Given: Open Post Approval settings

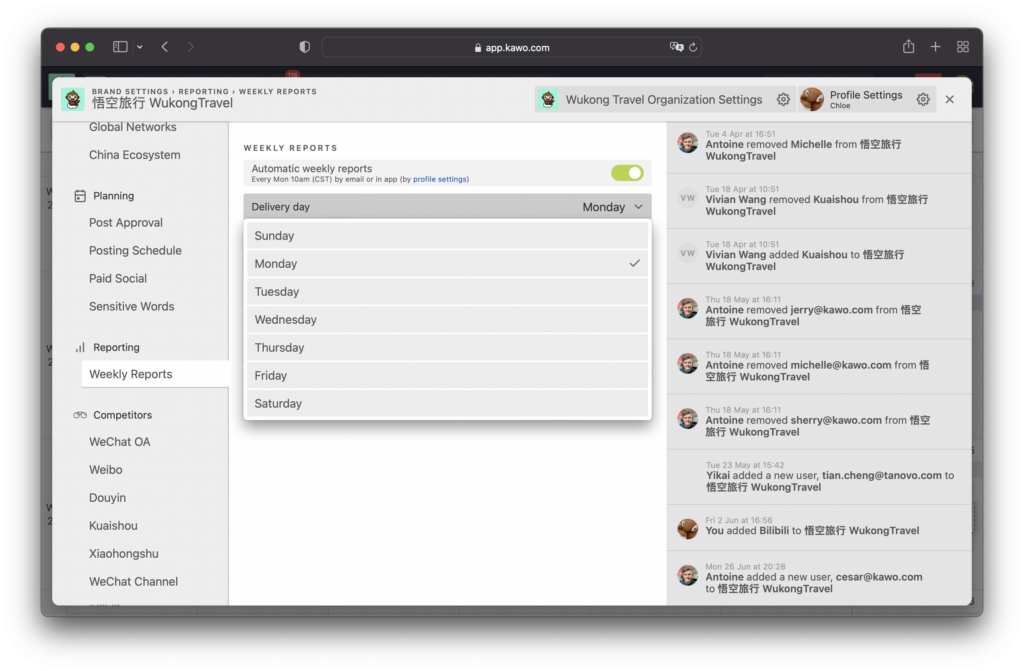Looking at the screenshot, I should coord(125,223).
